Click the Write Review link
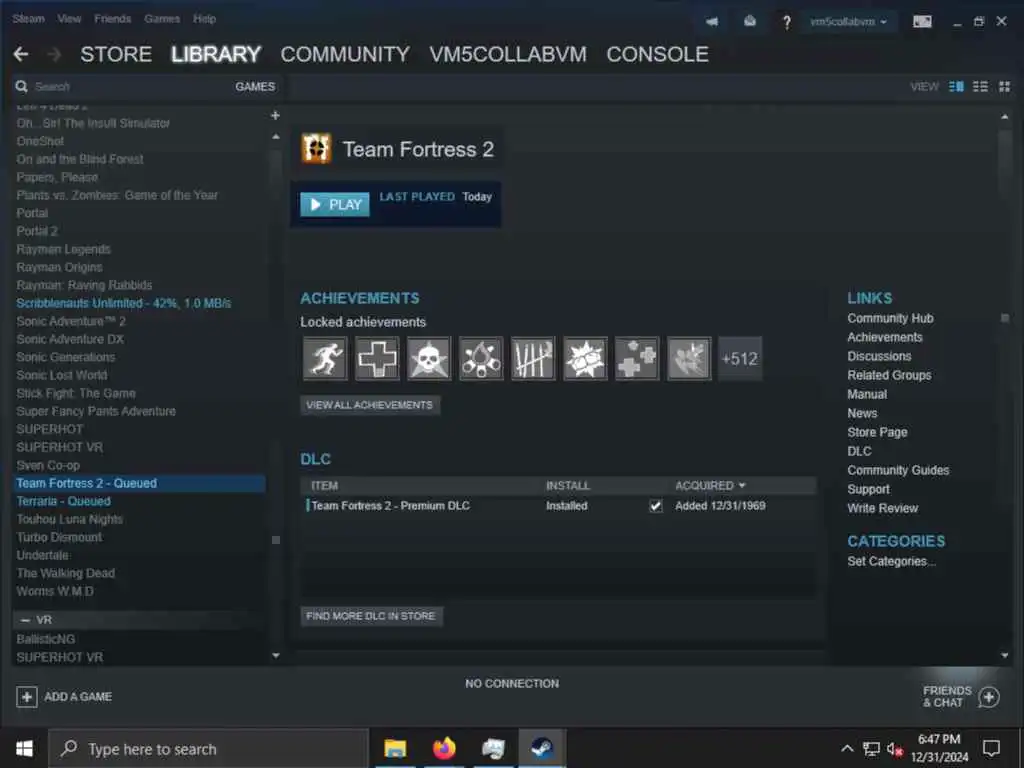 point(882,508)
